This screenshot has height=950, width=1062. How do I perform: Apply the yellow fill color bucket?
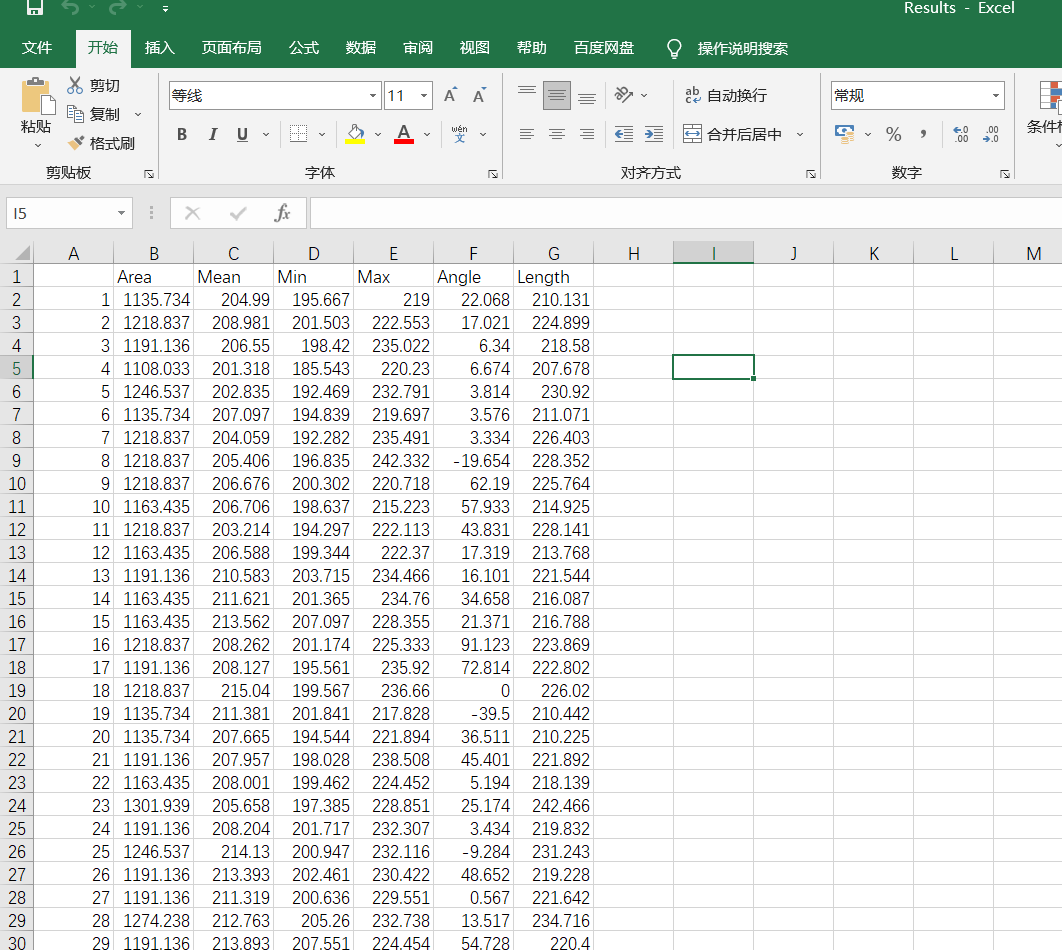pyautogui.click(x=356, y=134)
